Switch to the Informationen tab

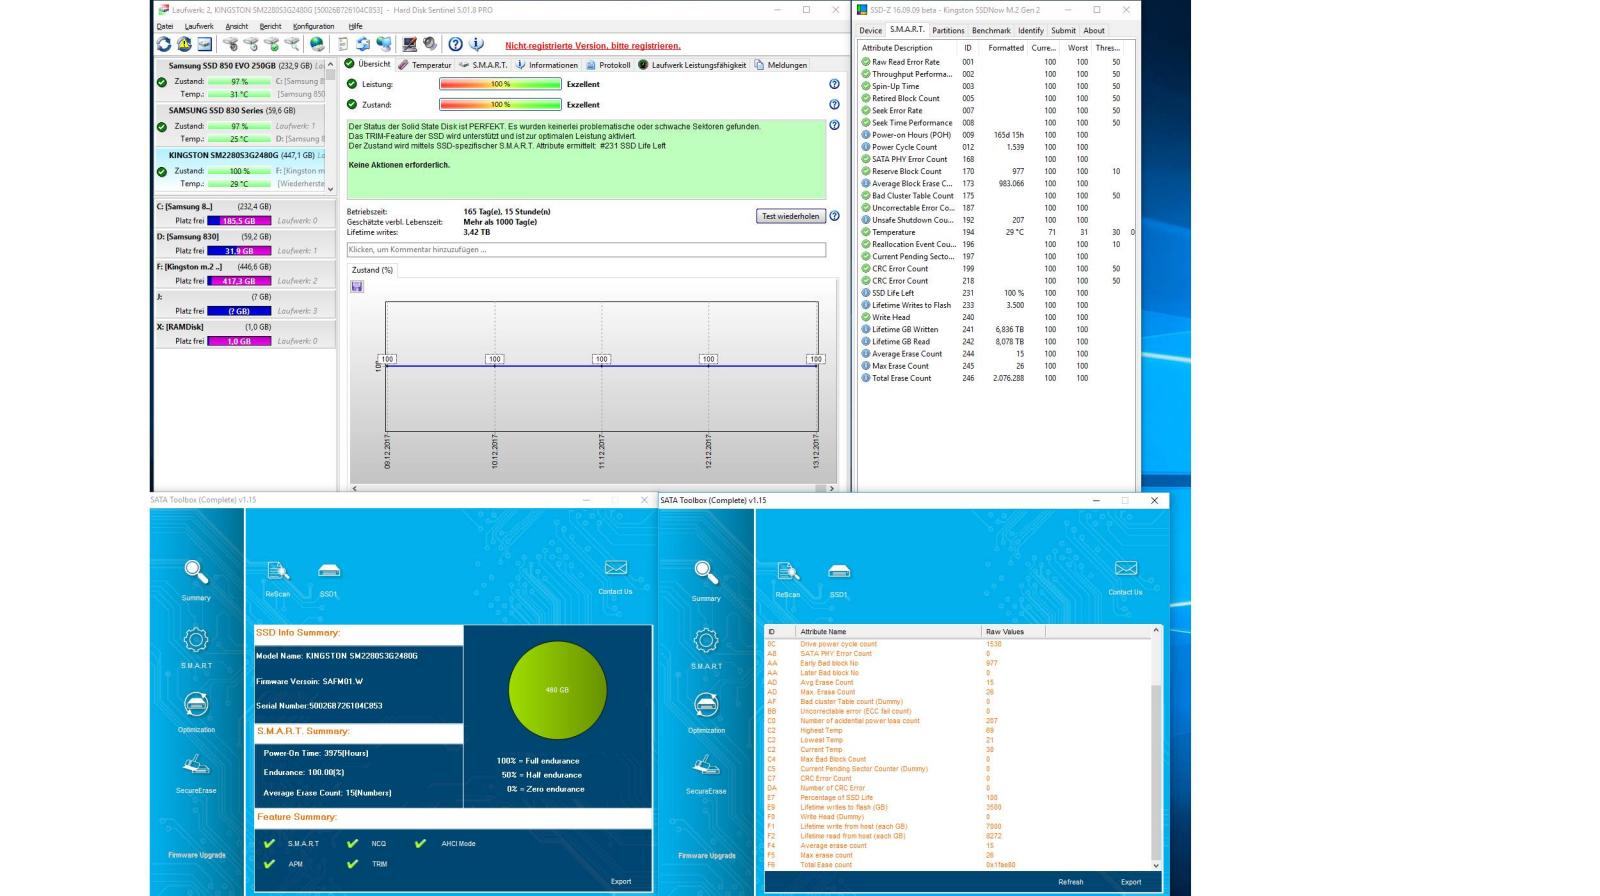pos(547,65)
